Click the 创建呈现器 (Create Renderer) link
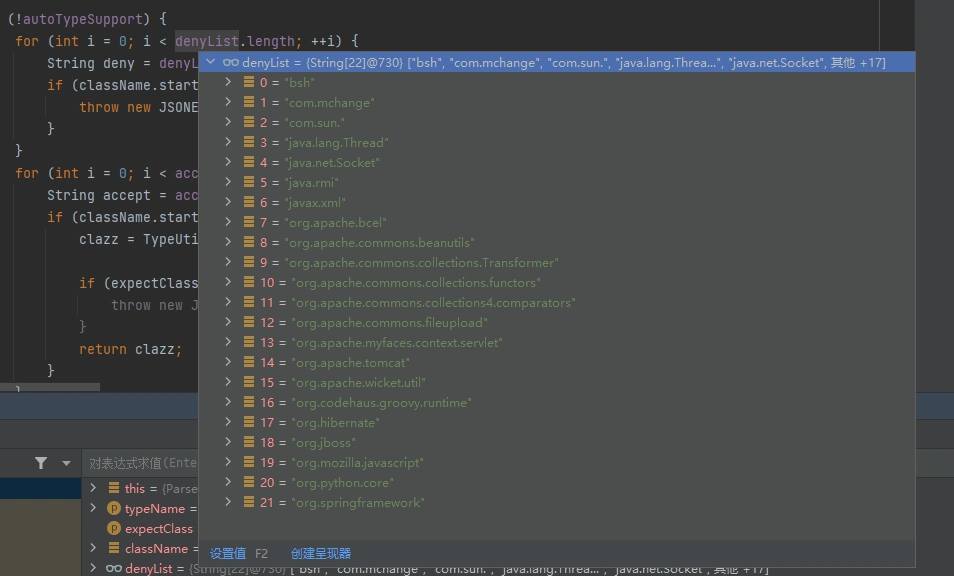Image resolution: width=954 pixels, height=576 pixels. coord(320,553)
